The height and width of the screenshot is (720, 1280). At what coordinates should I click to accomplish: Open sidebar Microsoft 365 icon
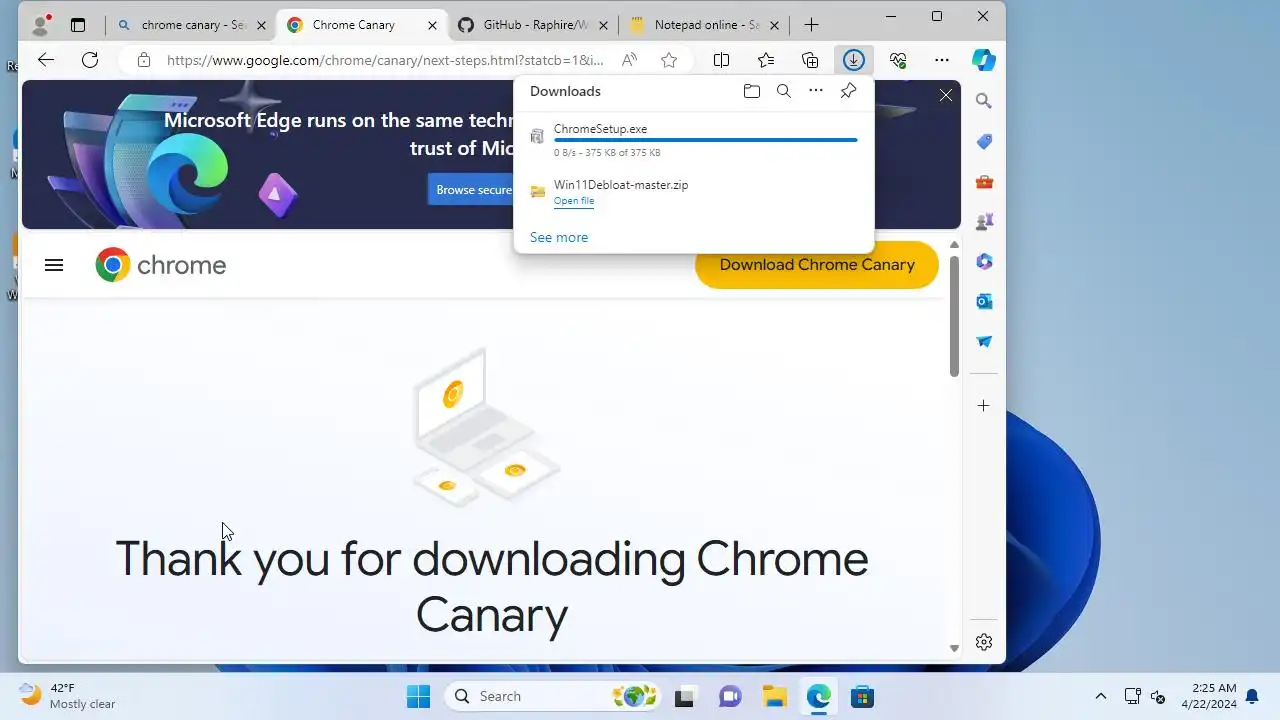tap(984, 261)
